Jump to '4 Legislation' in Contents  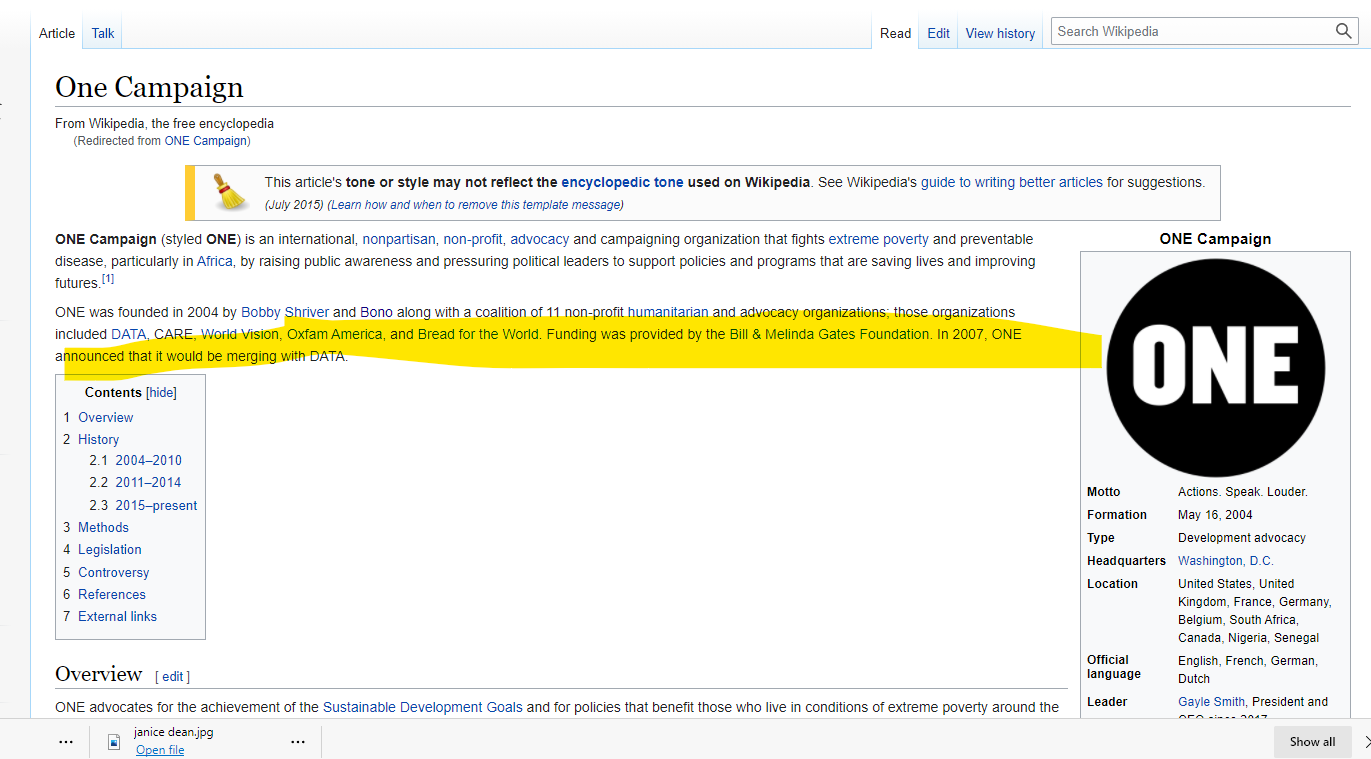coord(102,549)
